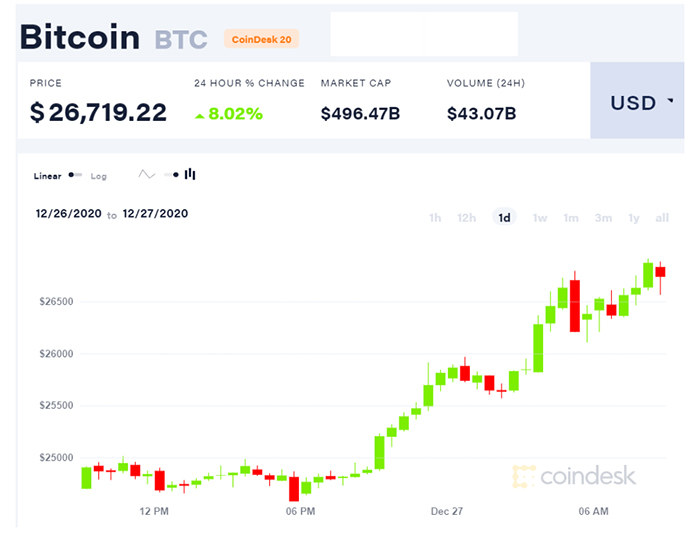Switch to the 1d time range
The image size is (700, 539).
(x=504, y=218)
